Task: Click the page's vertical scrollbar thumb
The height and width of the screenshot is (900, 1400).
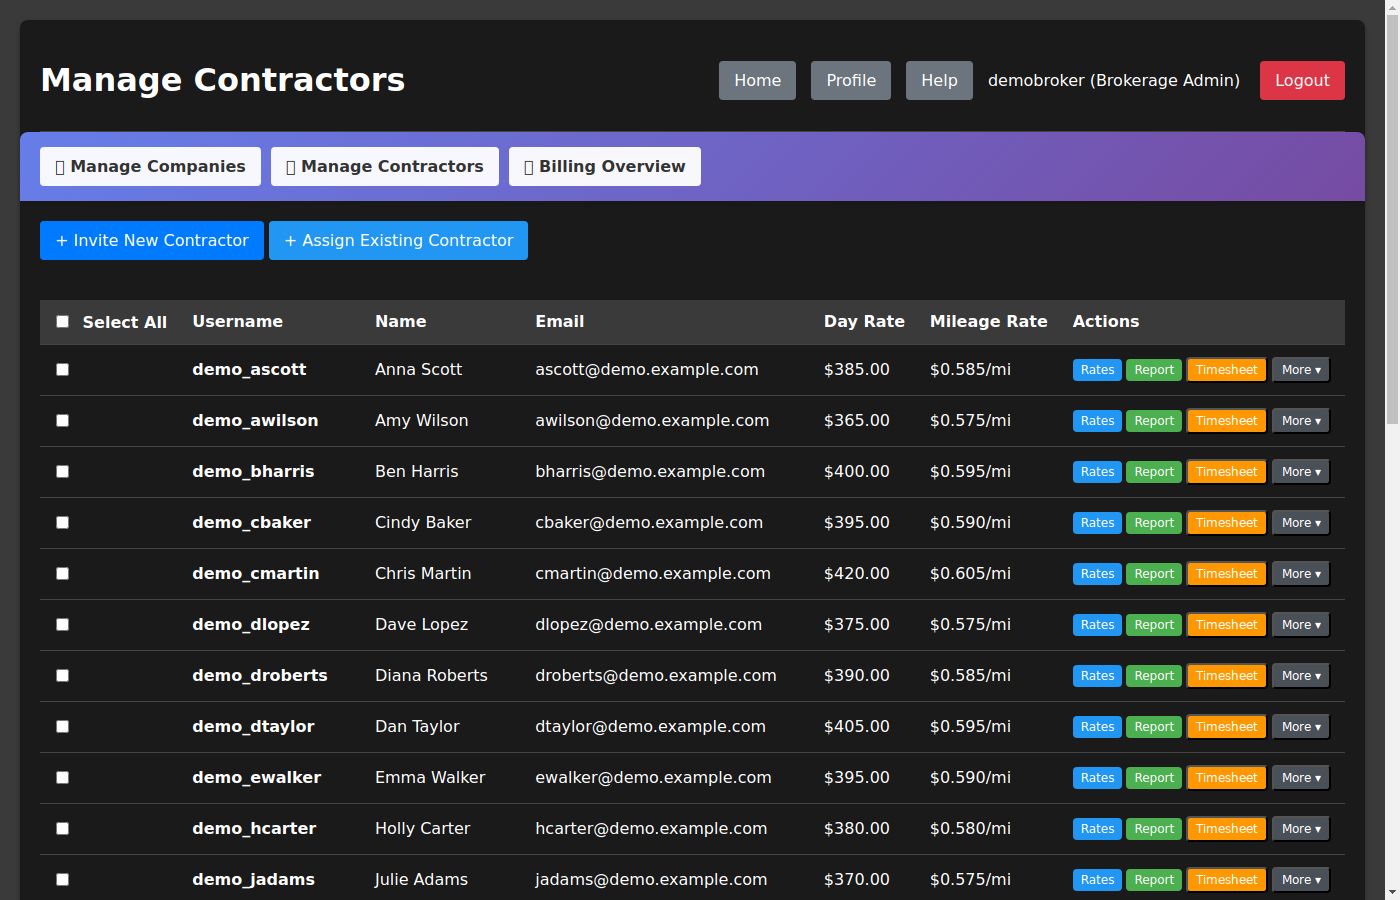Action: point(1392,220)
